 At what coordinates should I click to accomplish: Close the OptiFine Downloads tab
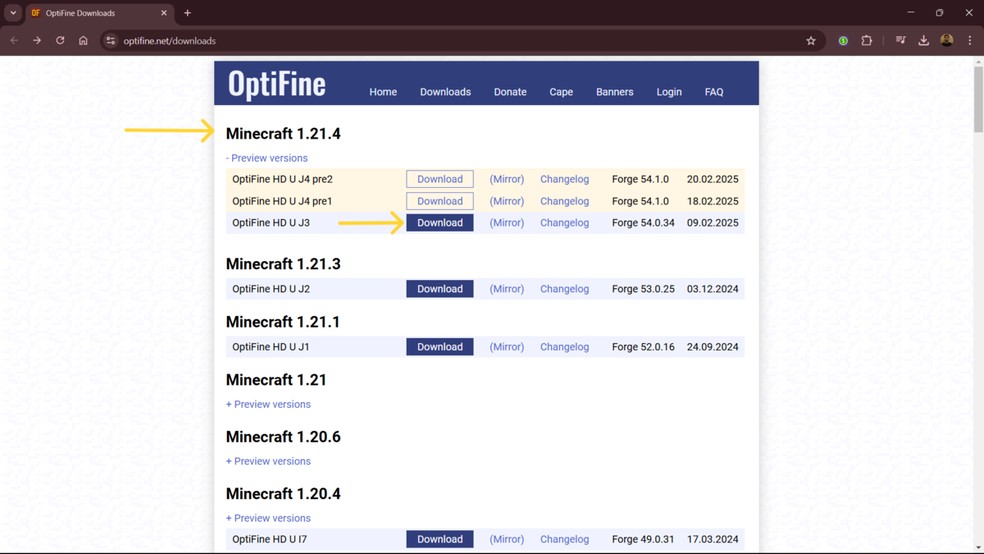[x=164, y=13]
